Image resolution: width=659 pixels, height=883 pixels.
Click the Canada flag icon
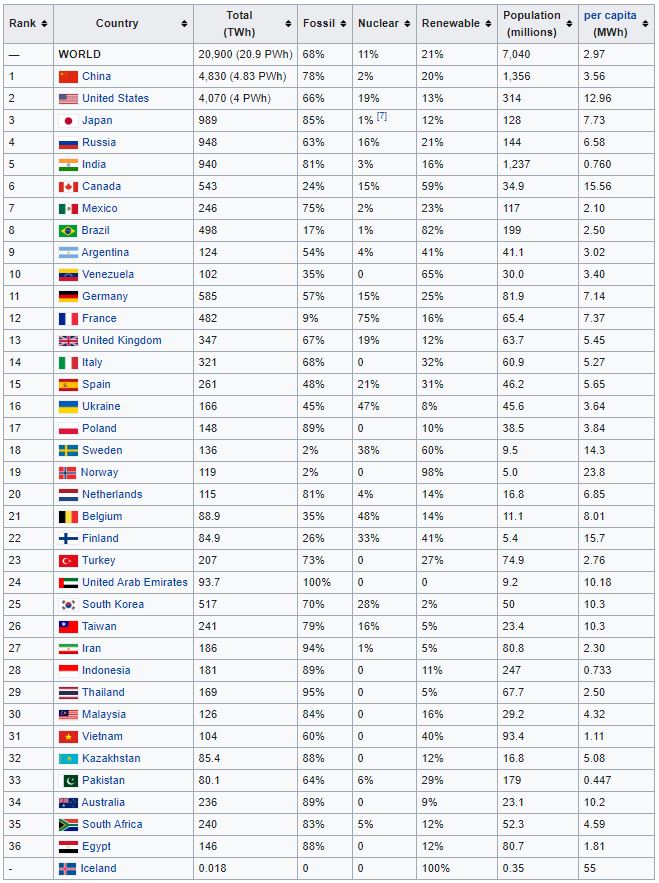click(x=68, y=186)
